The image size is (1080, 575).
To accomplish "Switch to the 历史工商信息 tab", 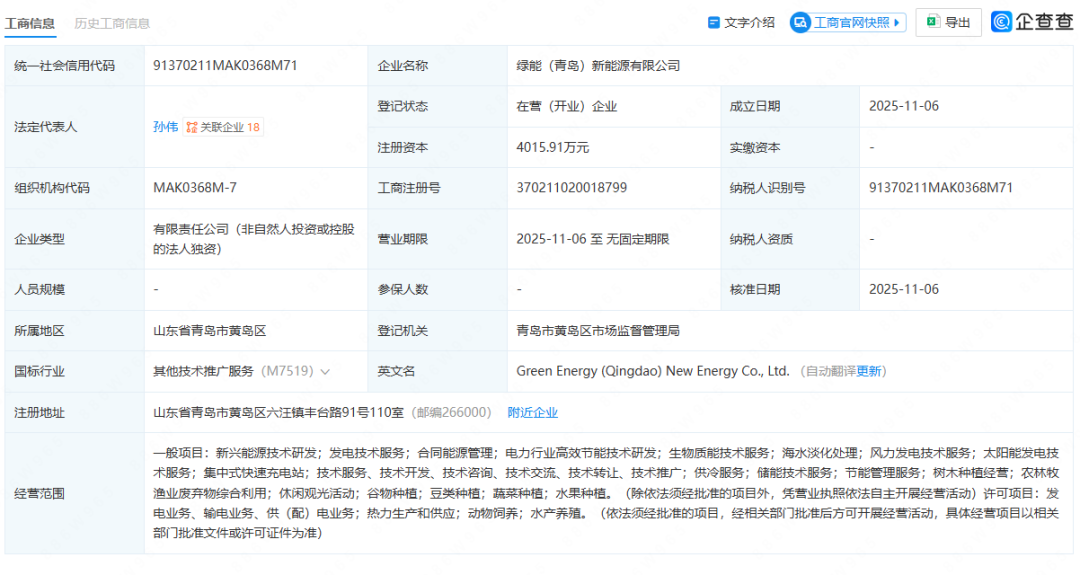I will pyautogui.click(x=112, y=23).
